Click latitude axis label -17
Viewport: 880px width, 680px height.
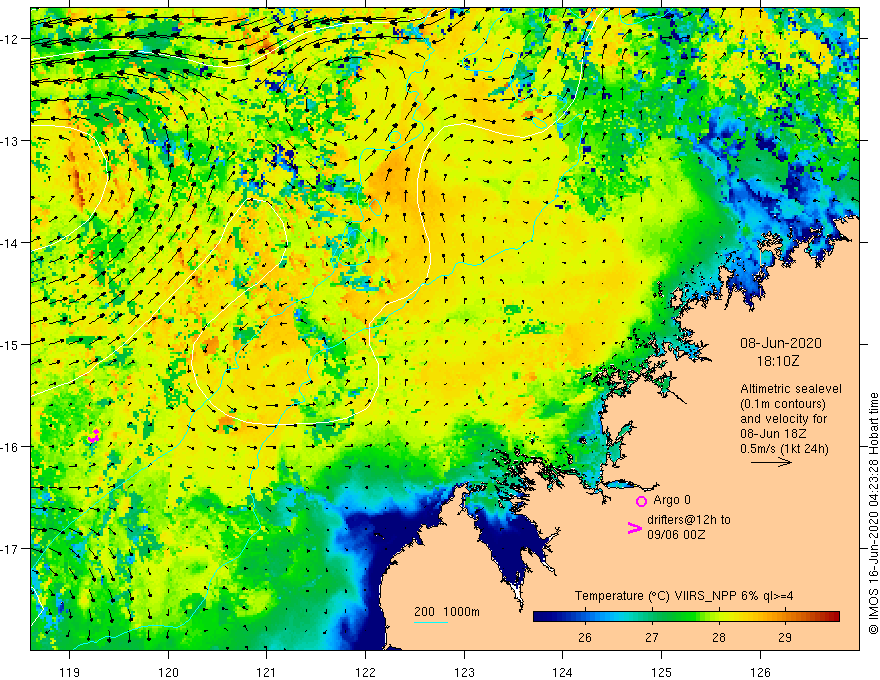(11, 549)
